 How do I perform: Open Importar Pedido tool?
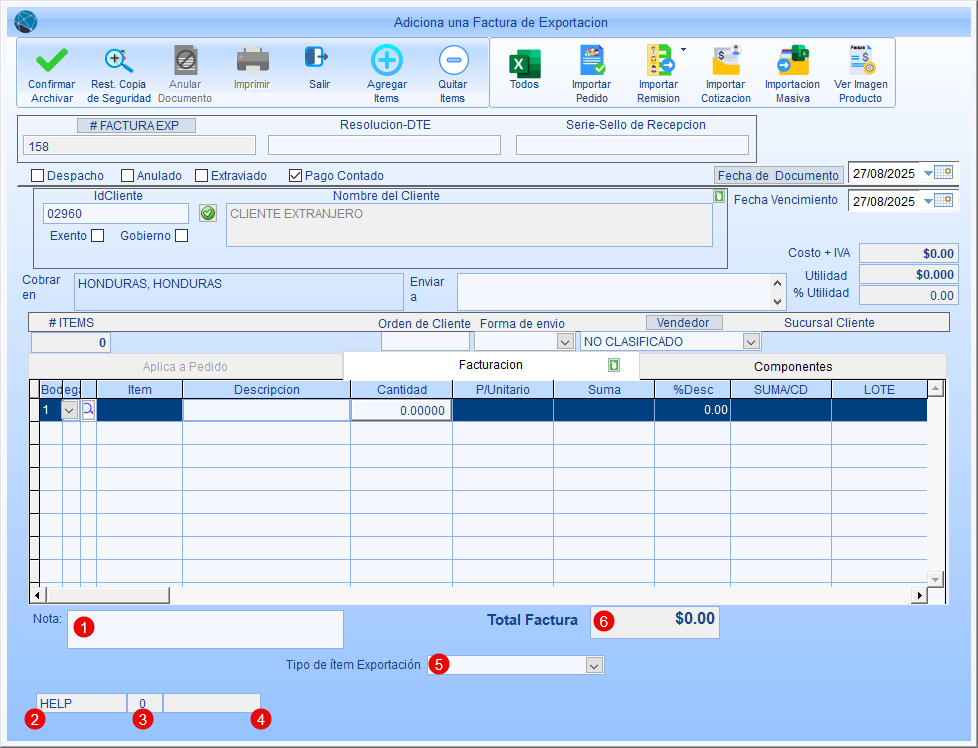pyautogui.click(x=591, y=62)
